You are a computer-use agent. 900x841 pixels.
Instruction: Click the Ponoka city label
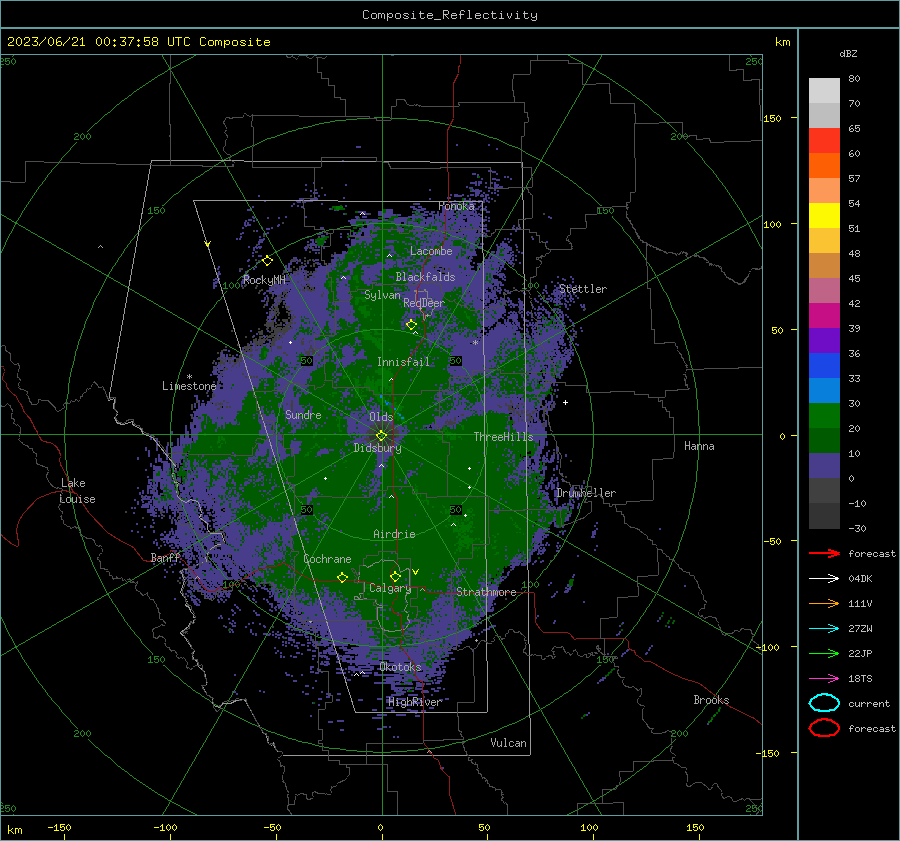tap(456, 206)
